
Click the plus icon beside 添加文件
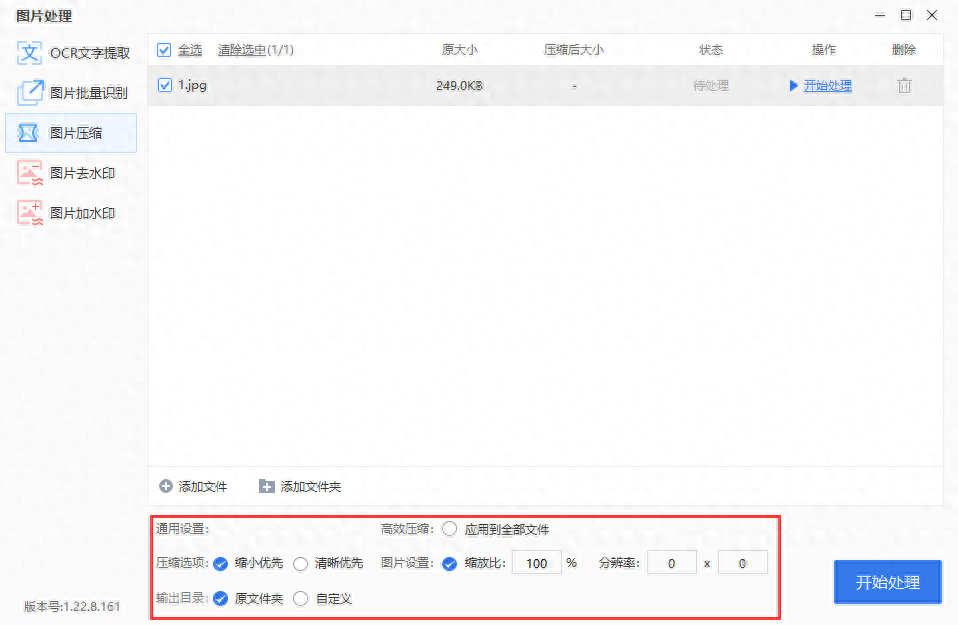[x=166, y=486]
